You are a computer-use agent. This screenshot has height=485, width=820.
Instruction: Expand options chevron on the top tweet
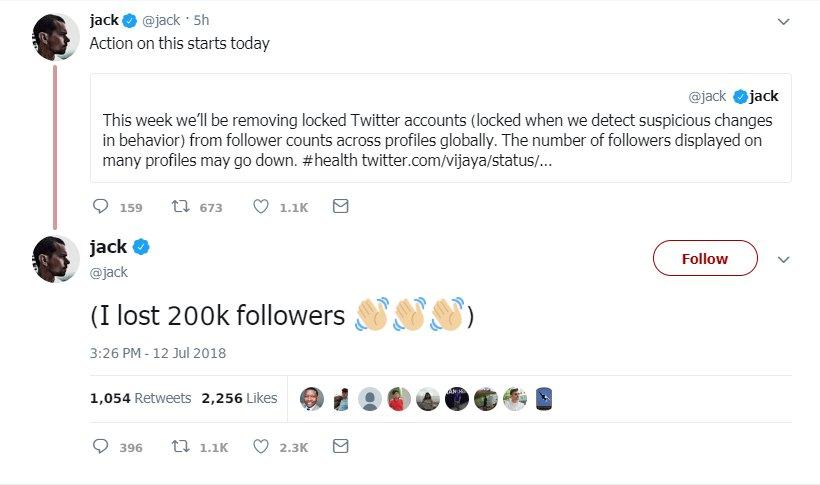tap(784, 20)
